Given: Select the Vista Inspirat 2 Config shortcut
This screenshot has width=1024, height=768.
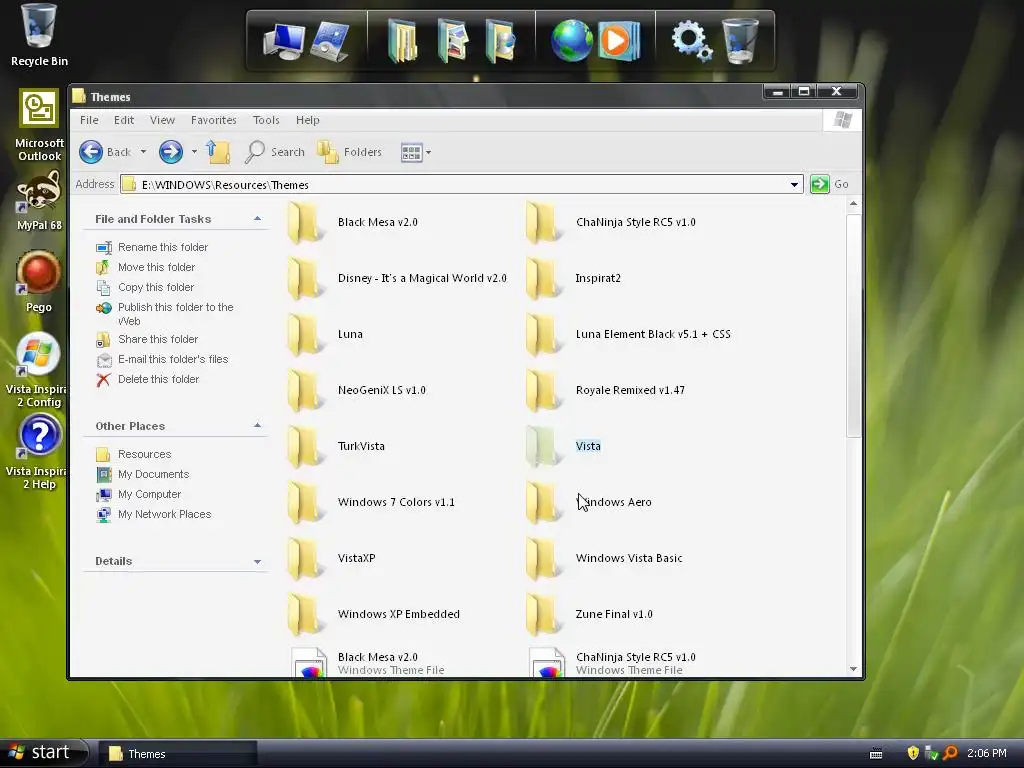Looking at the screenshot, I should coord(37,370).
